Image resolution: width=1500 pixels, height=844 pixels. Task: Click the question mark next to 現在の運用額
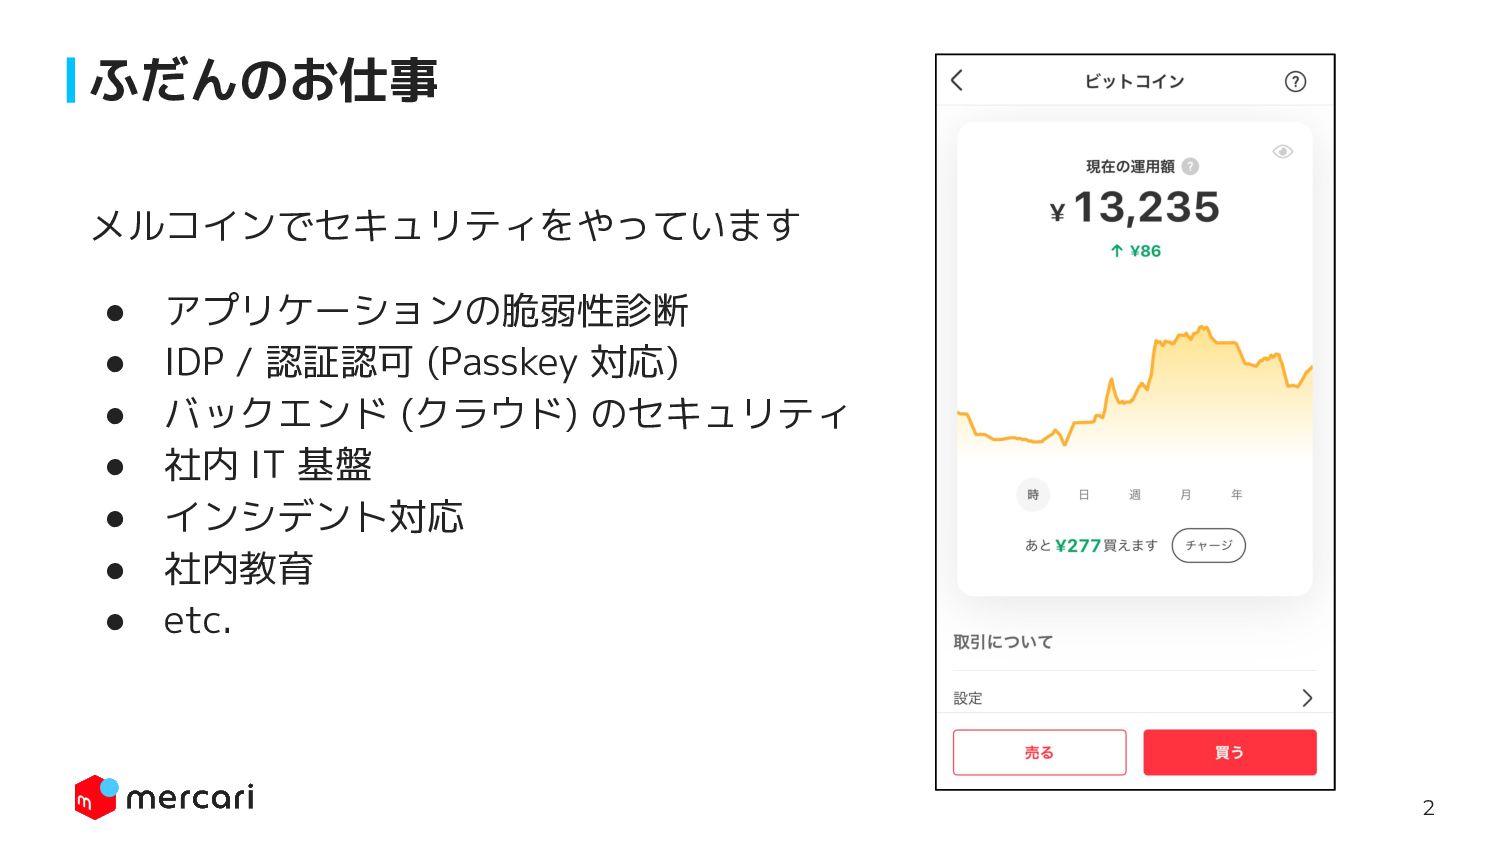[x=1190, y=167]
